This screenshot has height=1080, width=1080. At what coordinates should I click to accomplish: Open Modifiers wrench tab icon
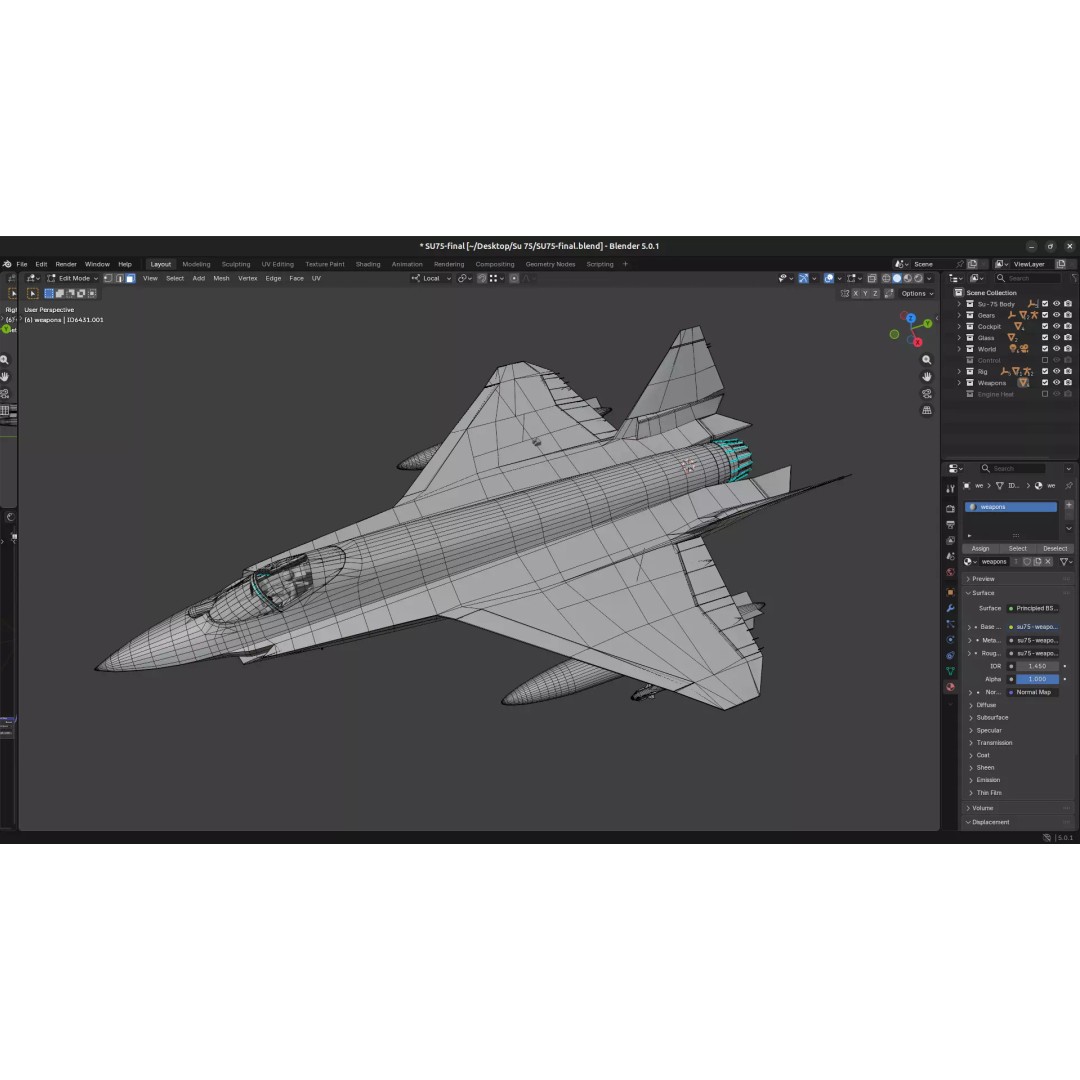point(951,608)
